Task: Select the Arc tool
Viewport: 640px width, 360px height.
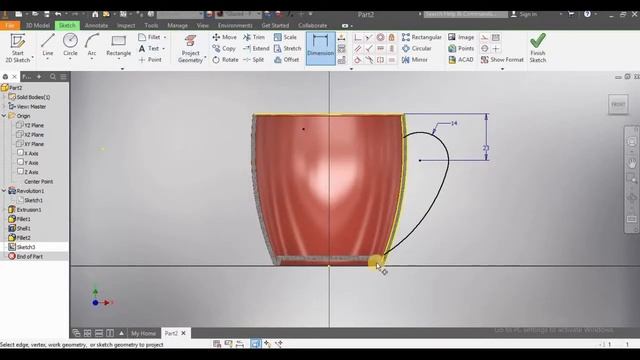Action: 92,45
